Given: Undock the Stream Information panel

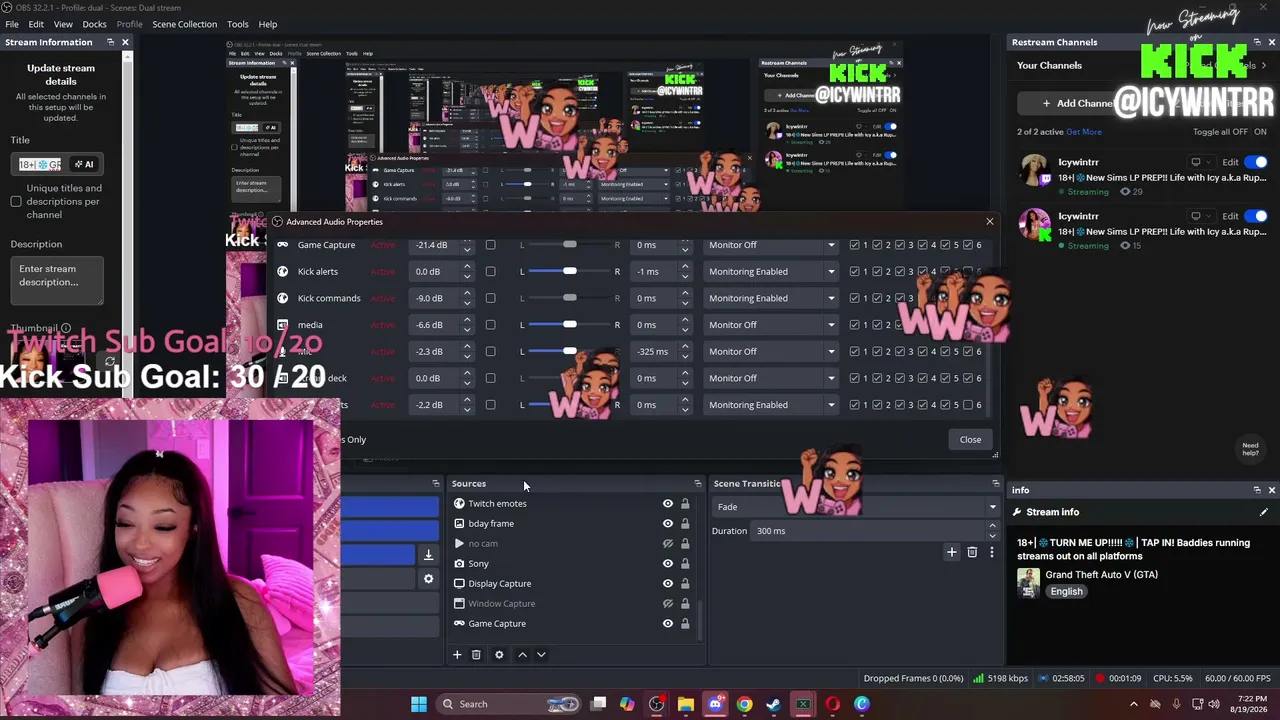Looking at the screenshot, I should 110,42.
